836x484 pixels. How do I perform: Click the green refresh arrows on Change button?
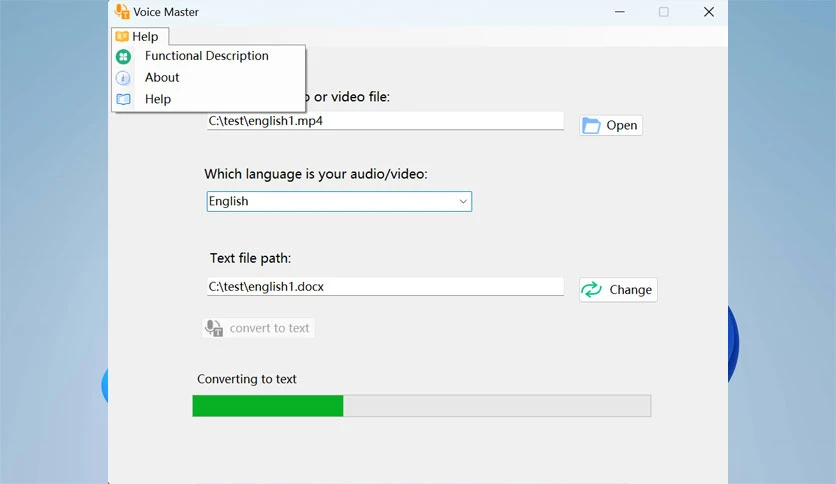(x=591, y=289)
